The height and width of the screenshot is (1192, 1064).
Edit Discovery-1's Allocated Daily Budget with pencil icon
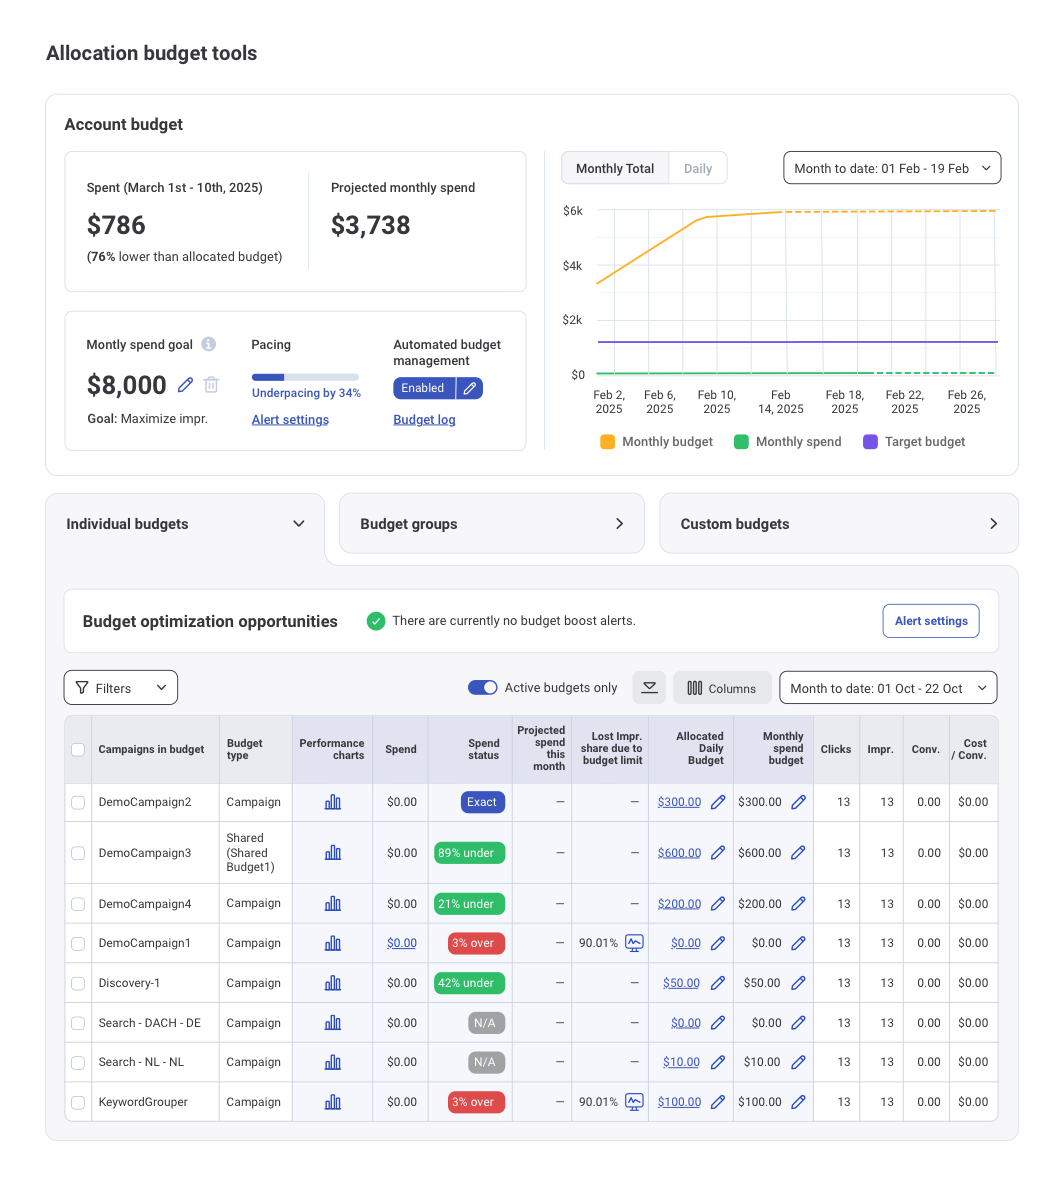[x=718, y=982]
